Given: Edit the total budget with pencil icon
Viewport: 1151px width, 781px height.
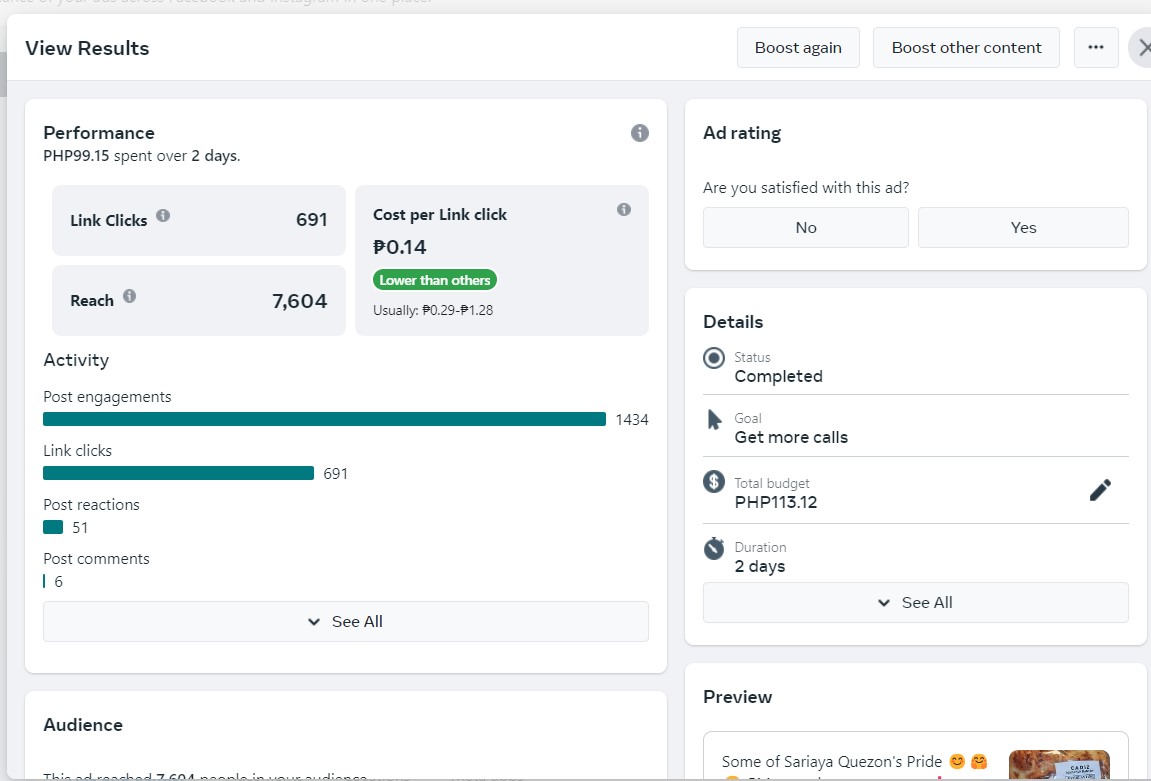Looking at the screenshot, I should point(1100,490).
